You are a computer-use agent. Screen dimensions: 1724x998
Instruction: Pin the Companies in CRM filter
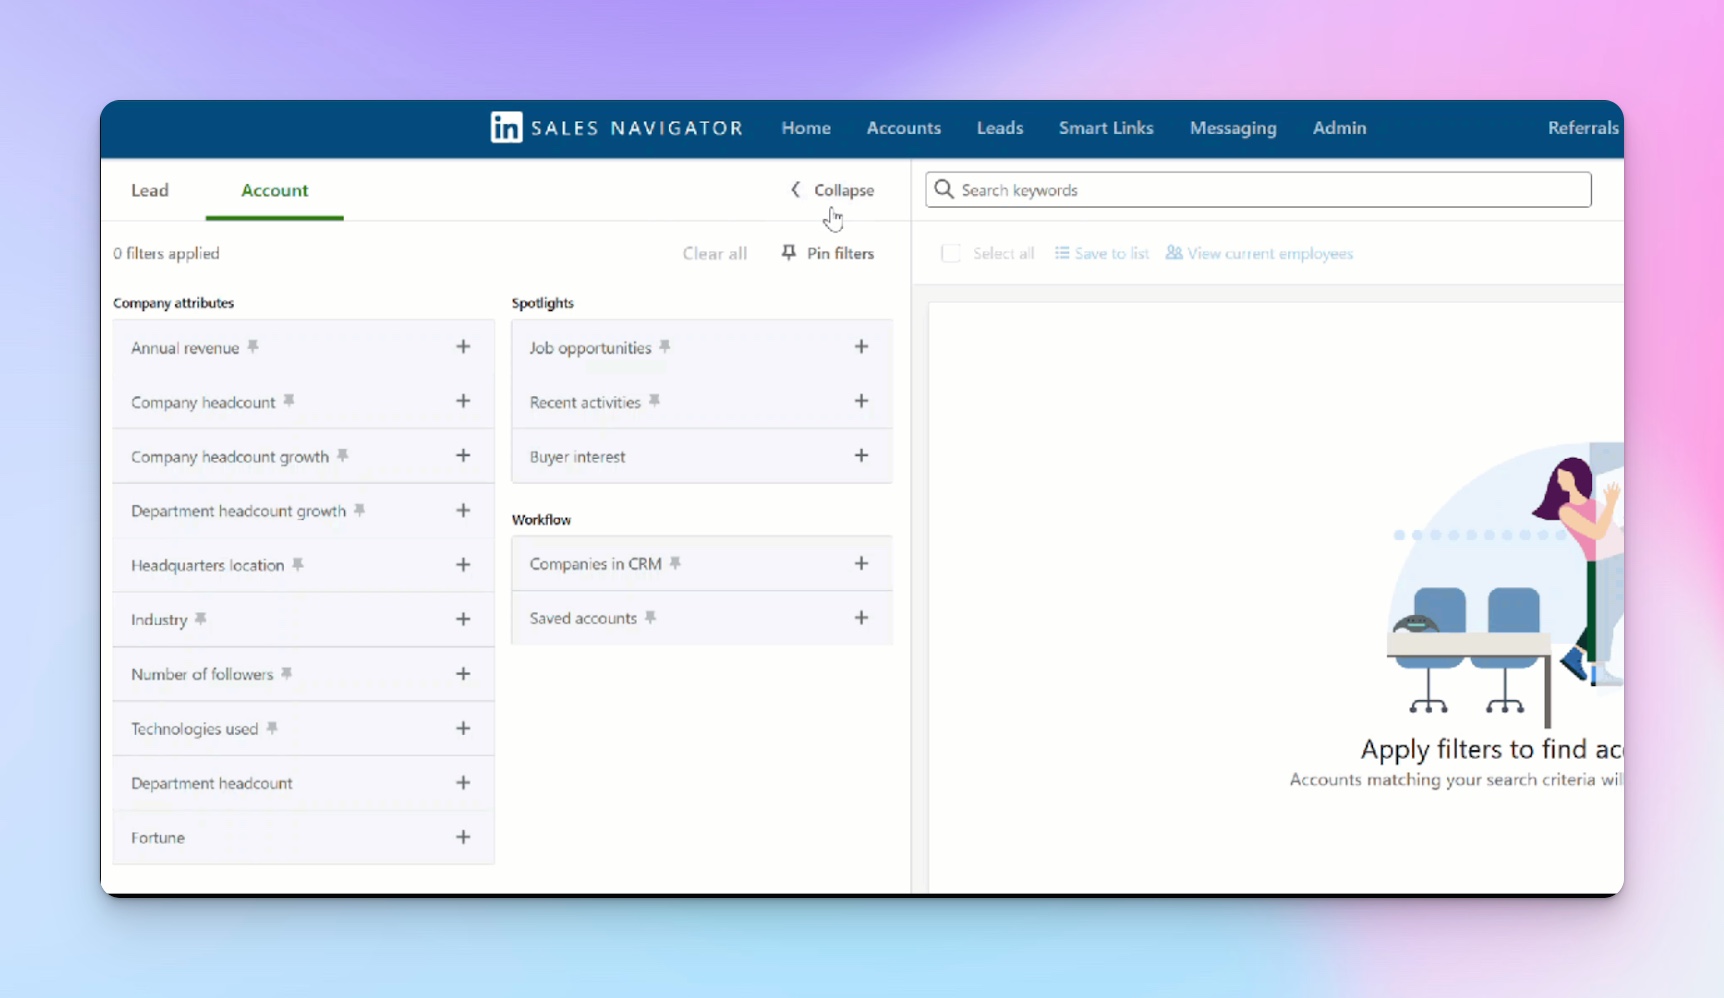(x=676, y=563)
